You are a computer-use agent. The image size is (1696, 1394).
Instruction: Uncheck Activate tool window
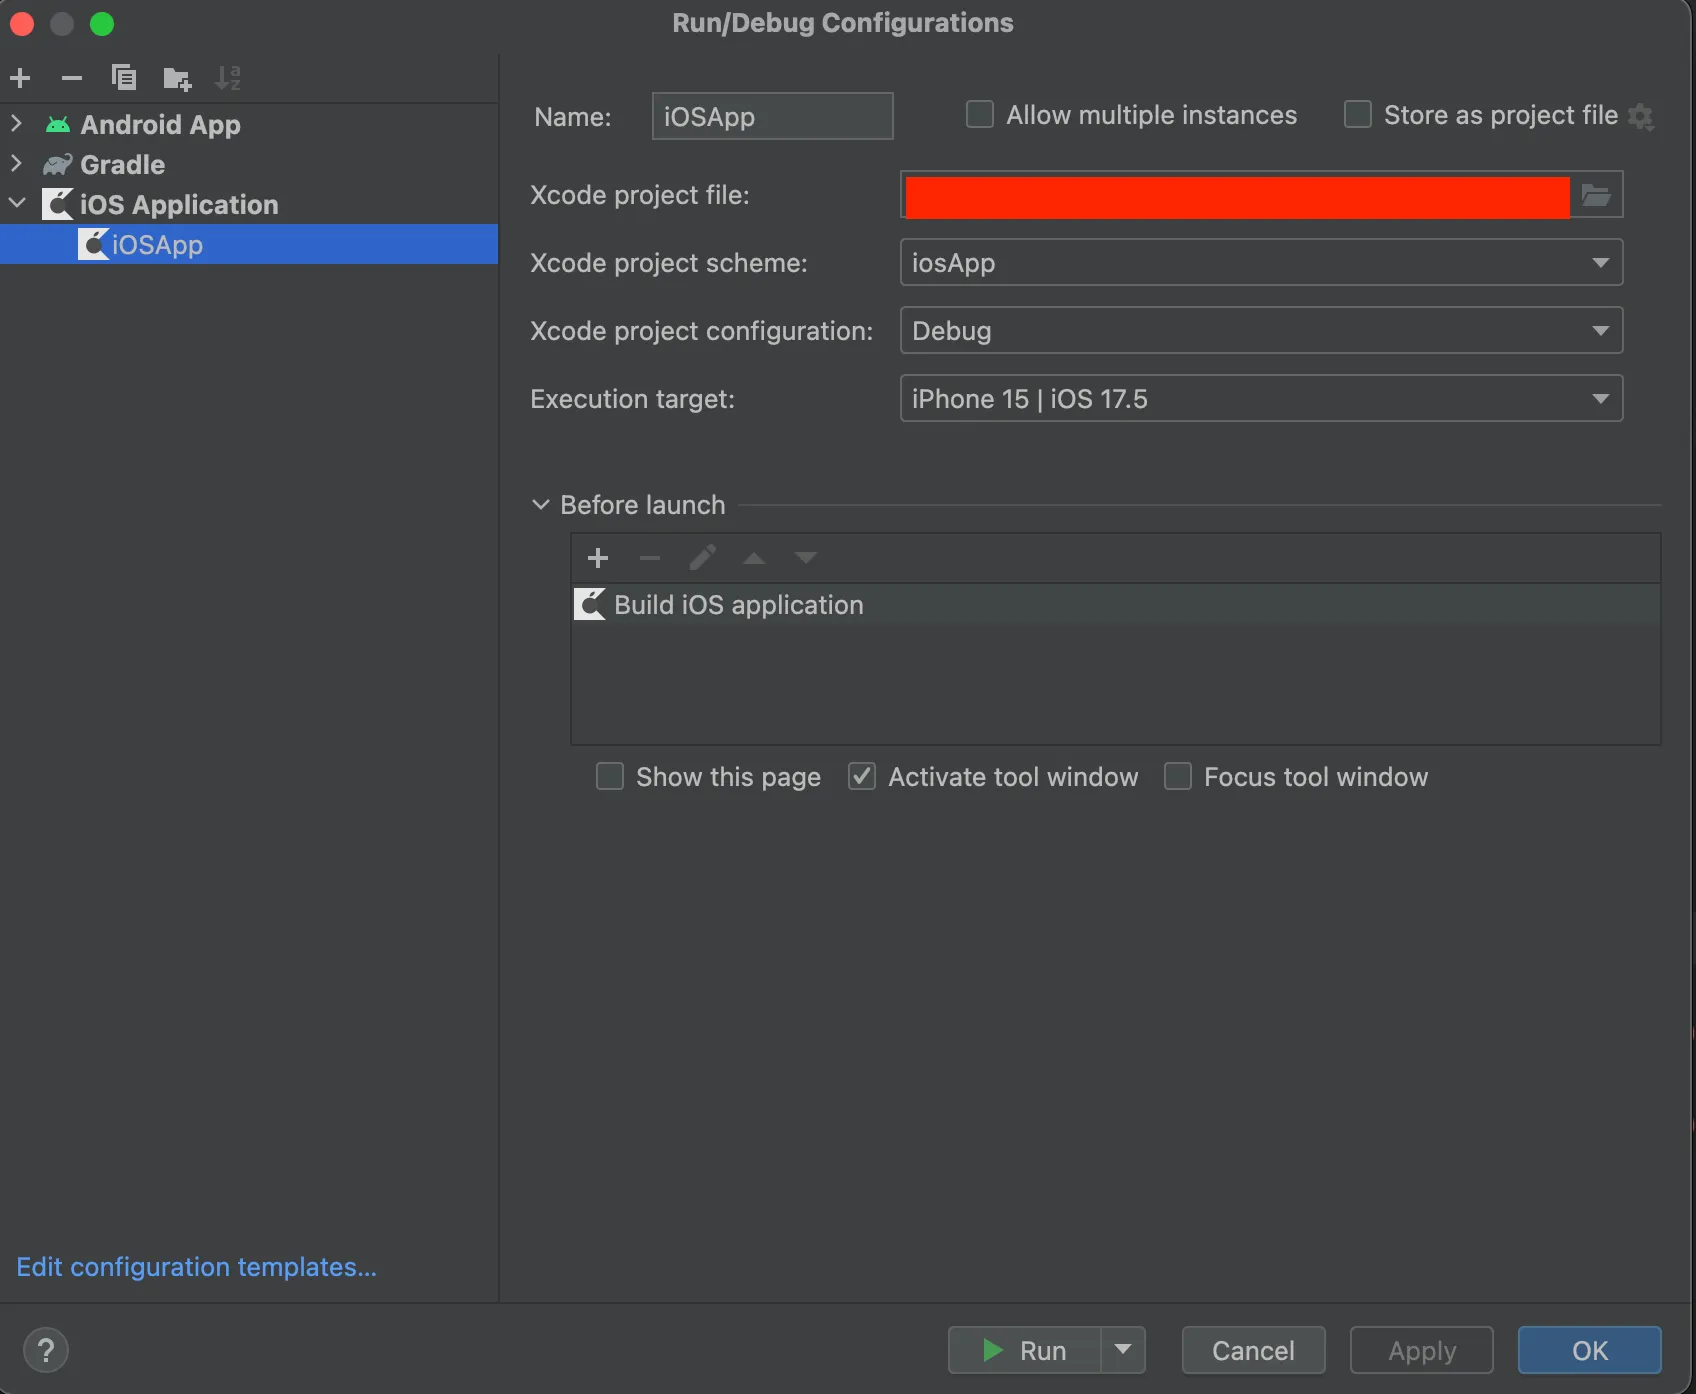862,776
